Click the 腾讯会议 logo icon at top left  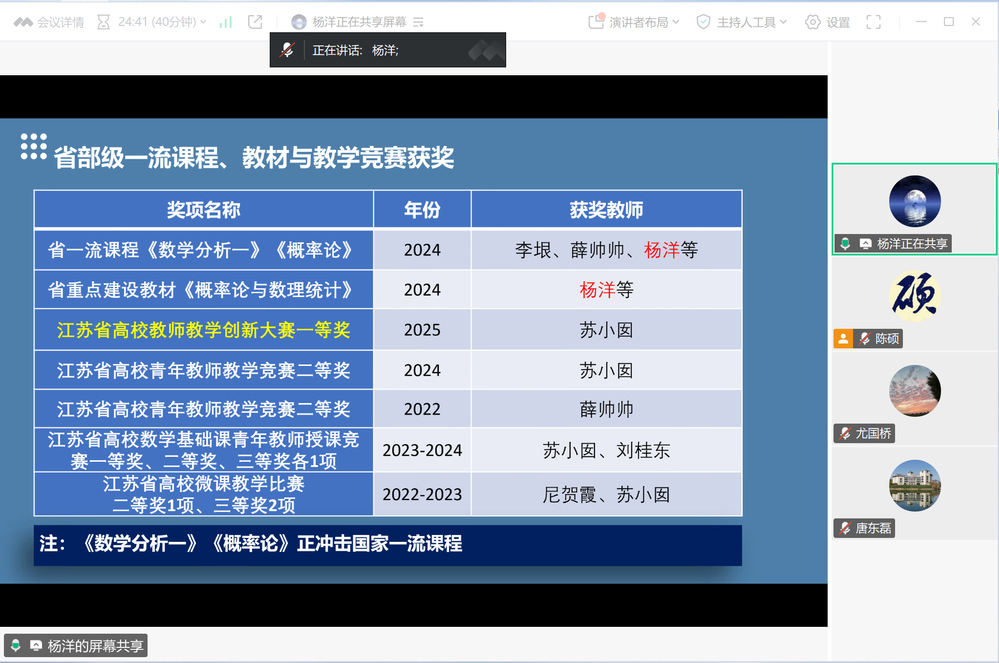[x=22, y=22]
